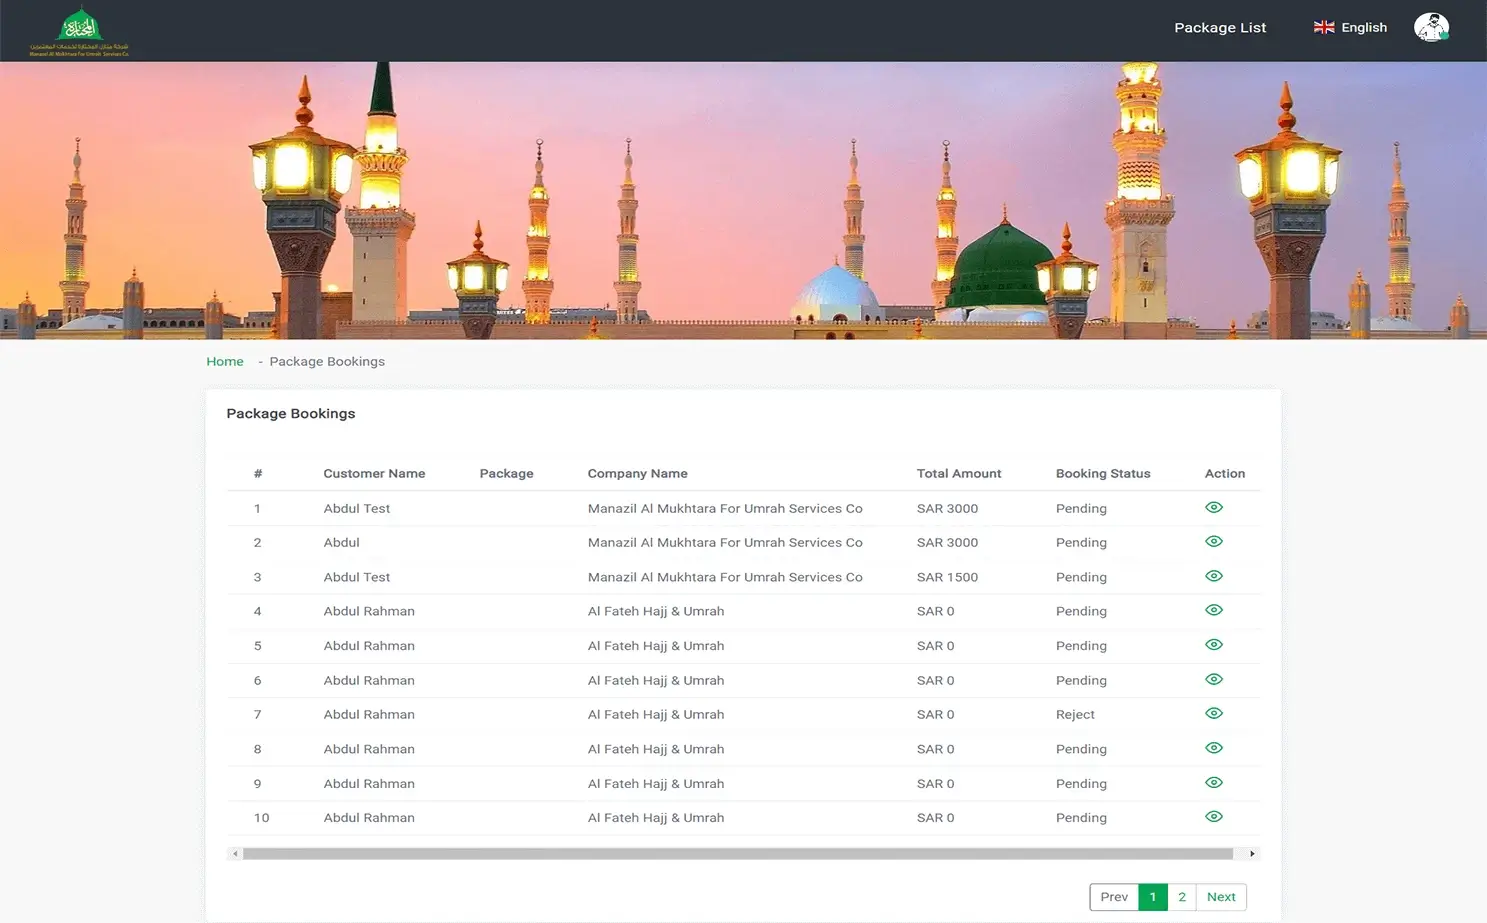The height and width of the screenshot is (923, 1487).
Task: Go to page 2 of bookings
Action: 1181,897
